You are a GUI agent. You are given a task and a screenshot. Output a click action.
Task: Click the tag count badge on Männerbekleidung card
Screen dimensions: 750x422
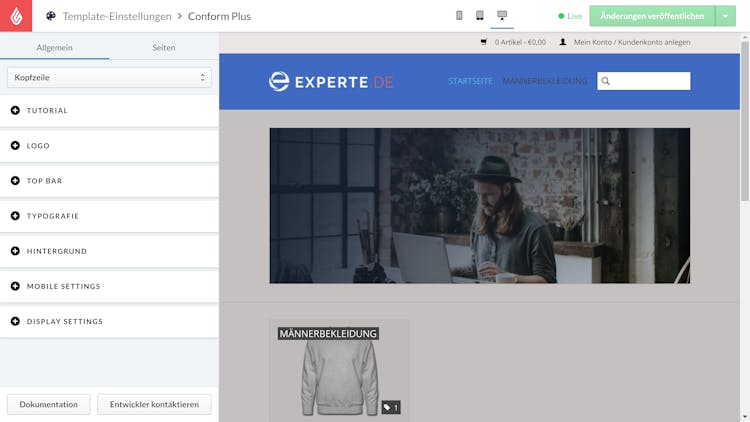pyautogui.click(x=391, y=408)
